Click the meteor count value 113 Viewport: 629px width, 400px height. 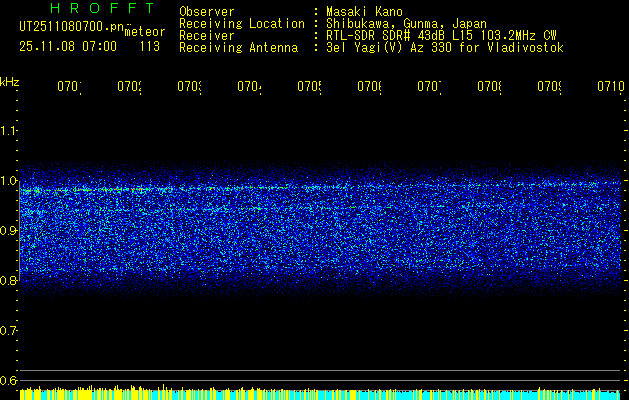click(150, 47)
